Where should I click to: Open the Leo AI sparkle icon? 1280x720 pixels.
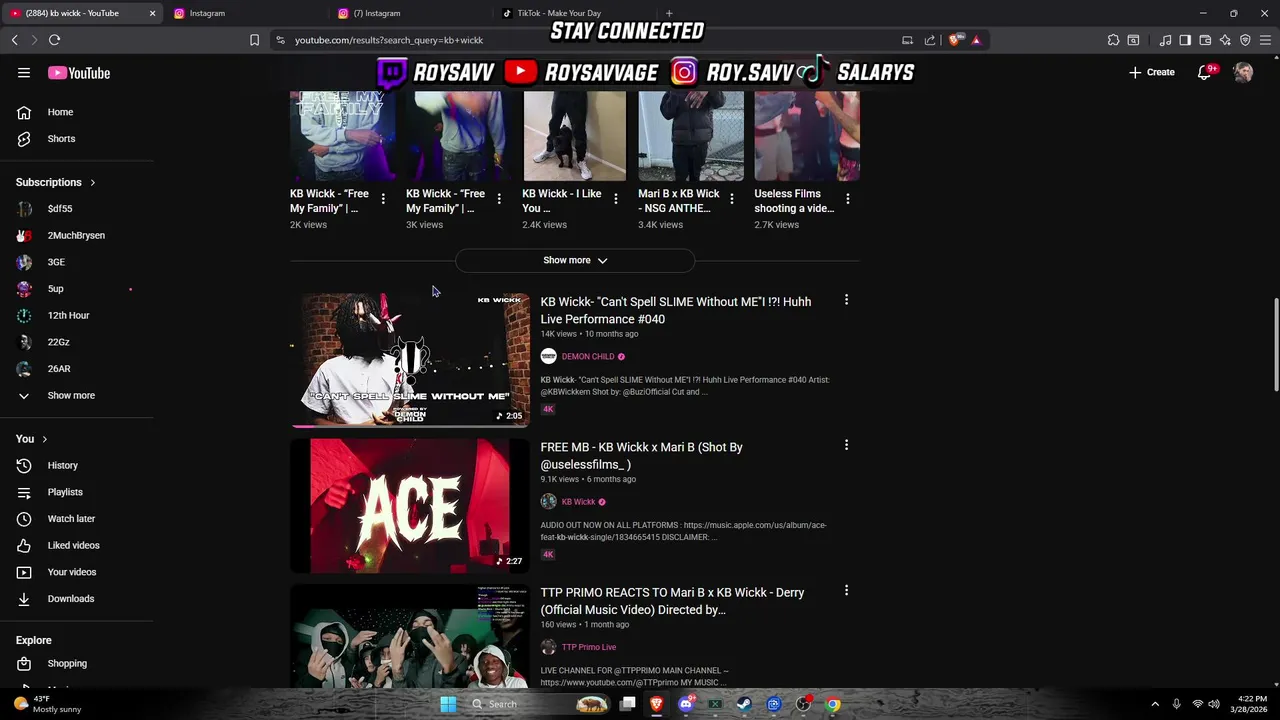tap(1225, 40)
